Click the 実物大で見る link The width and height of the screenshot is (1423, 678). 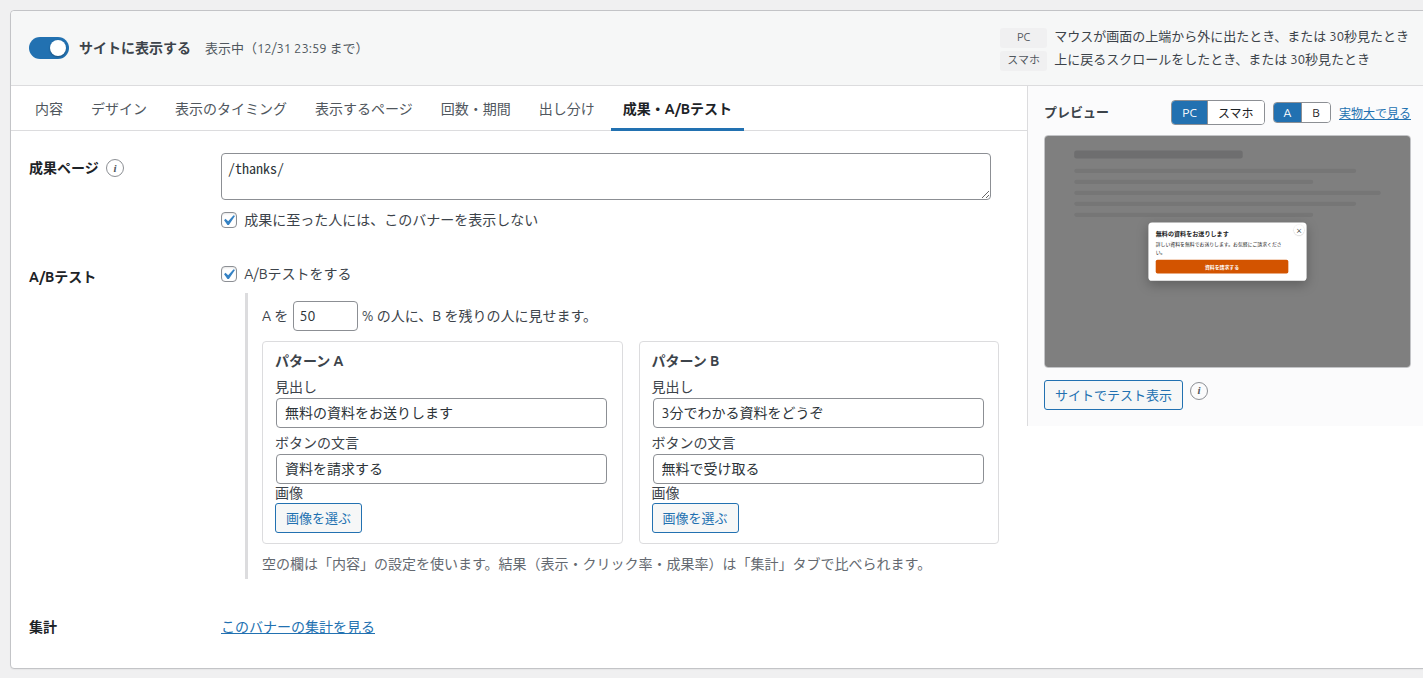(1375, 113)
